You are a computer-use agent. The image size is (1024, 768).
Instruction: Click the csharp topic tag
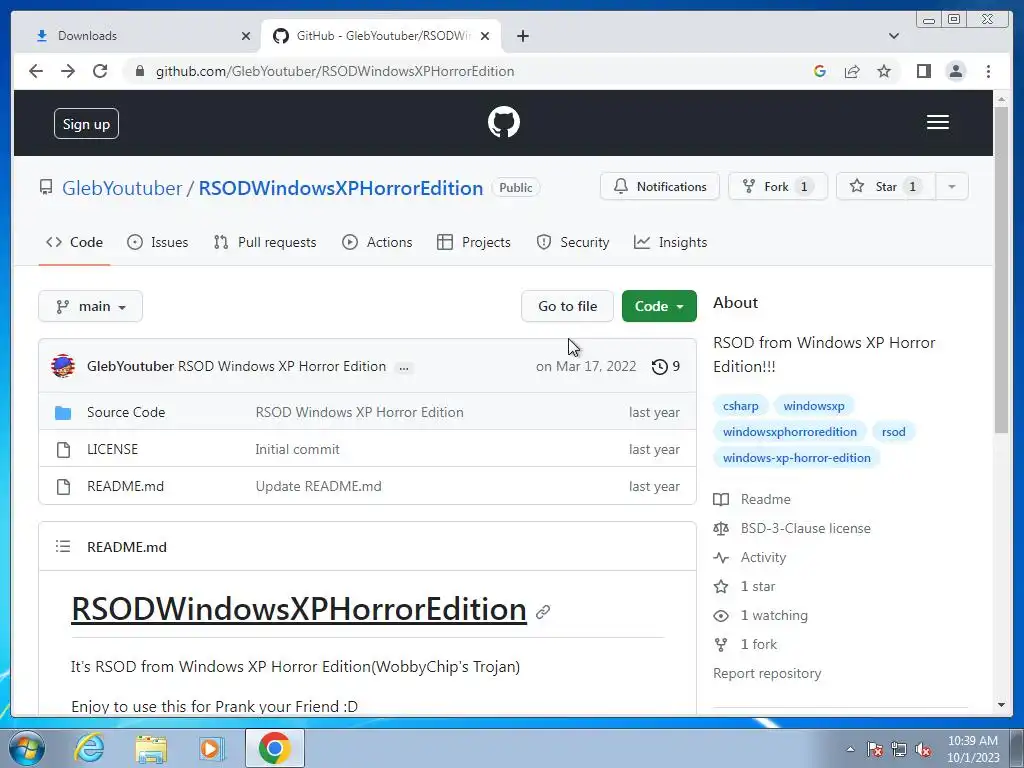point(741,406)
